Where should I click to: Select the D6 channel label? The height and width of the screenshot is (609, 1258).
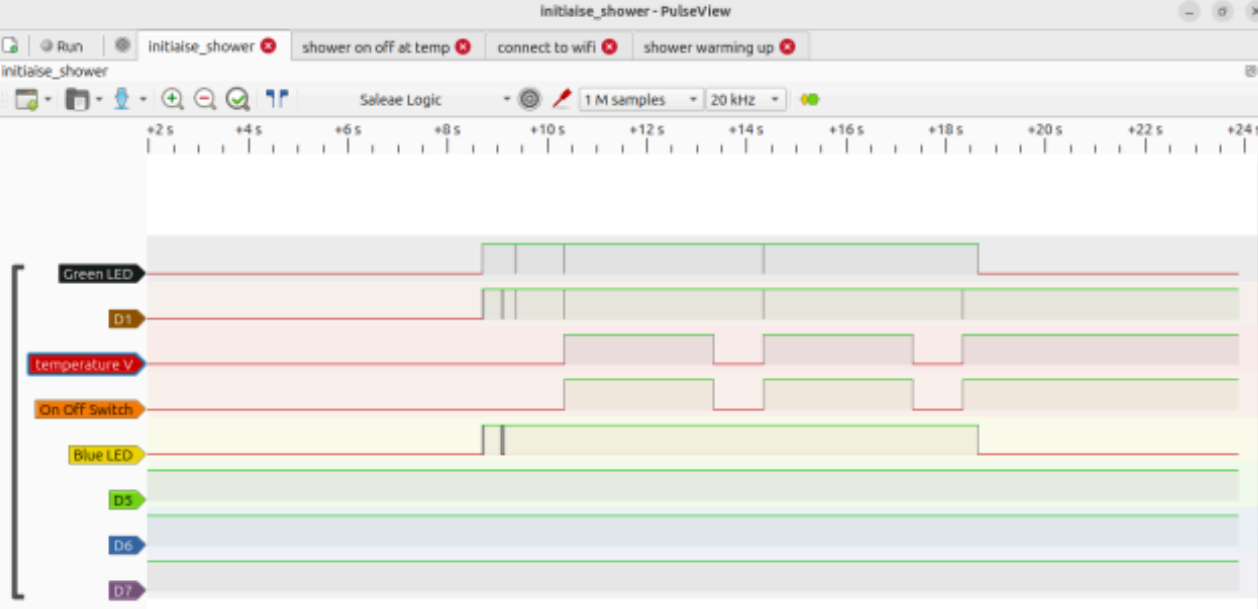tap(127, 545)
